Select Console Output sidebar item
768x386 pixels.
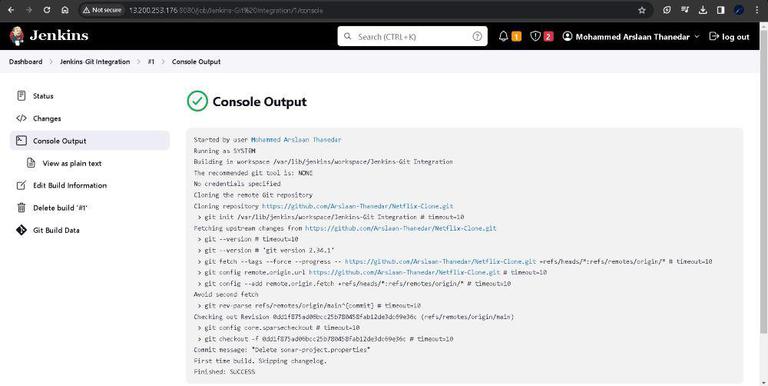pos(90,141)
